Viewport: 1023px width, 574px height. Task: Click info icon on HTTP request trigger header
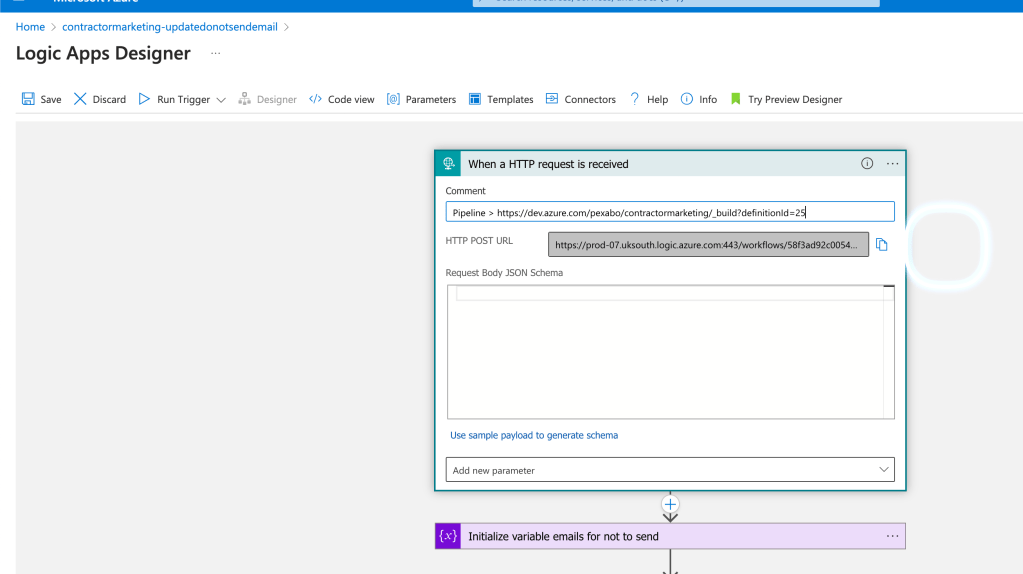866,164
